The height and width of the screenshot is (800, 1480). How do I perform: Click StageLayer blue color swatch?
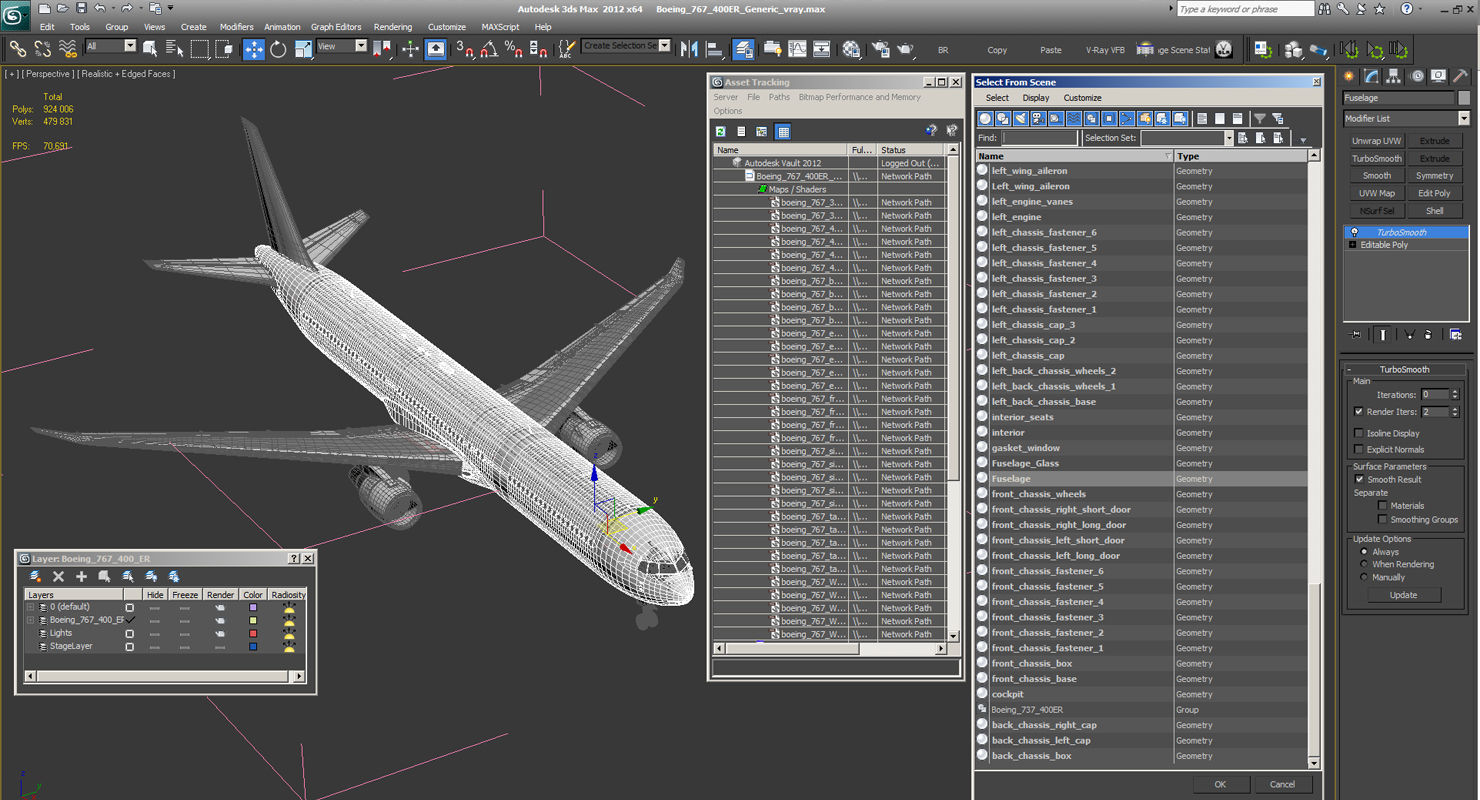[253, 646]
